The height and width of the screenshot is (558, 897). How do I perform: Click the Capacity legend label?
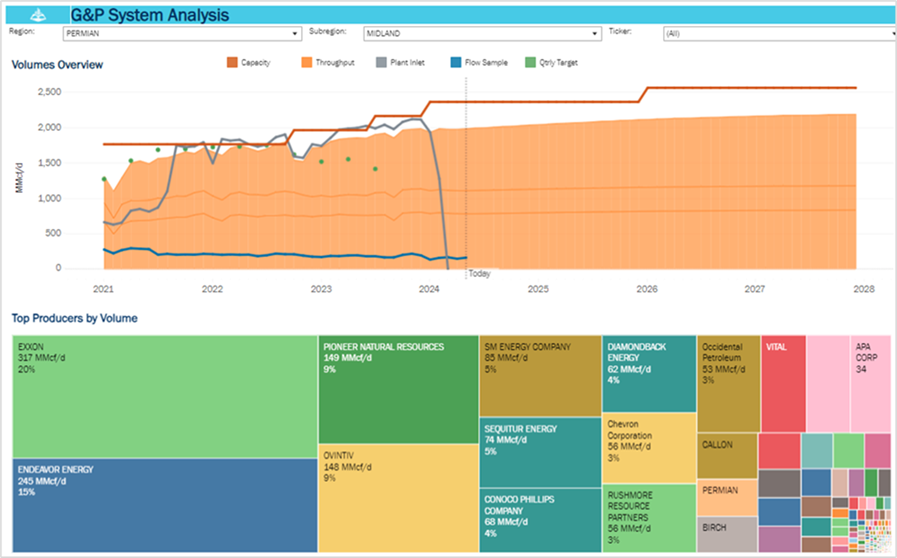coord(255,62)
